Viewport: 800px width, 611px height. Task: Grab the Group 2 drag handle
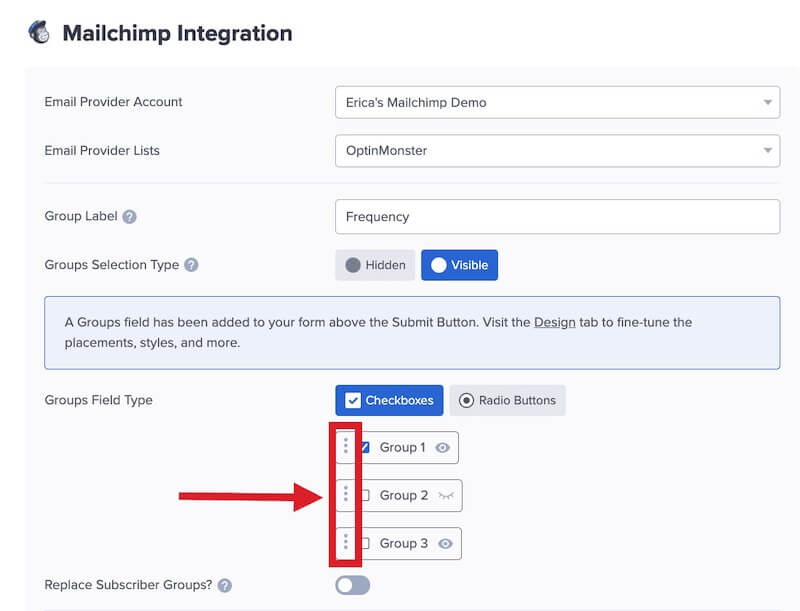point(346,494)
